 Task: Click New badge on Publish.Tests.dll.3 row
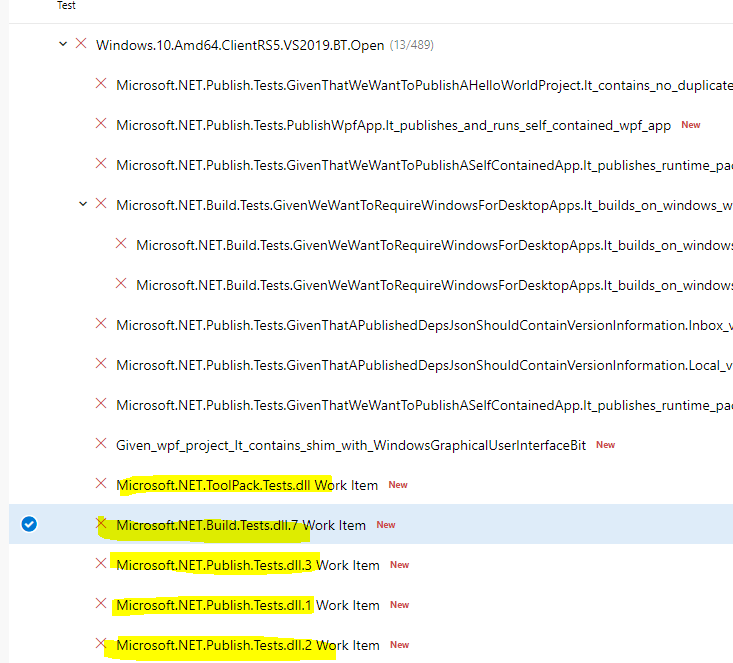coord(399,565)
